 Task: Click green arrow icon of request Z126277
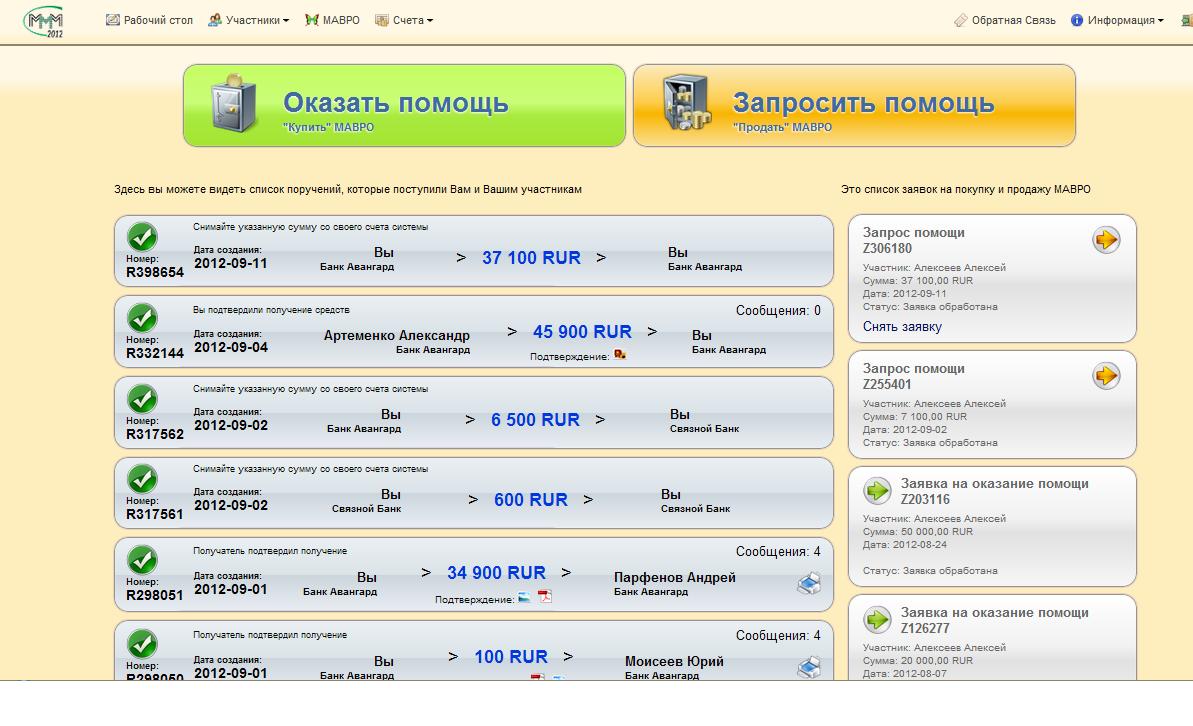[x=877, y=619]
